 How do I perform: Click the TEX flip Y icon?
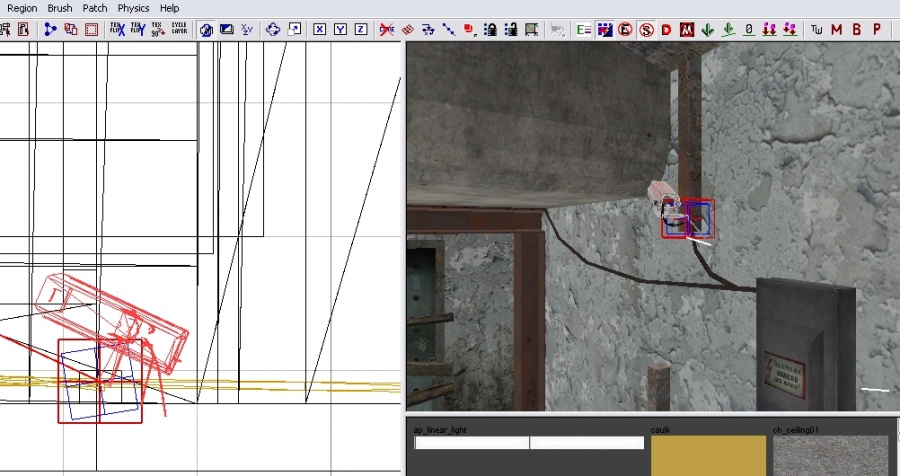click(137, 29)
